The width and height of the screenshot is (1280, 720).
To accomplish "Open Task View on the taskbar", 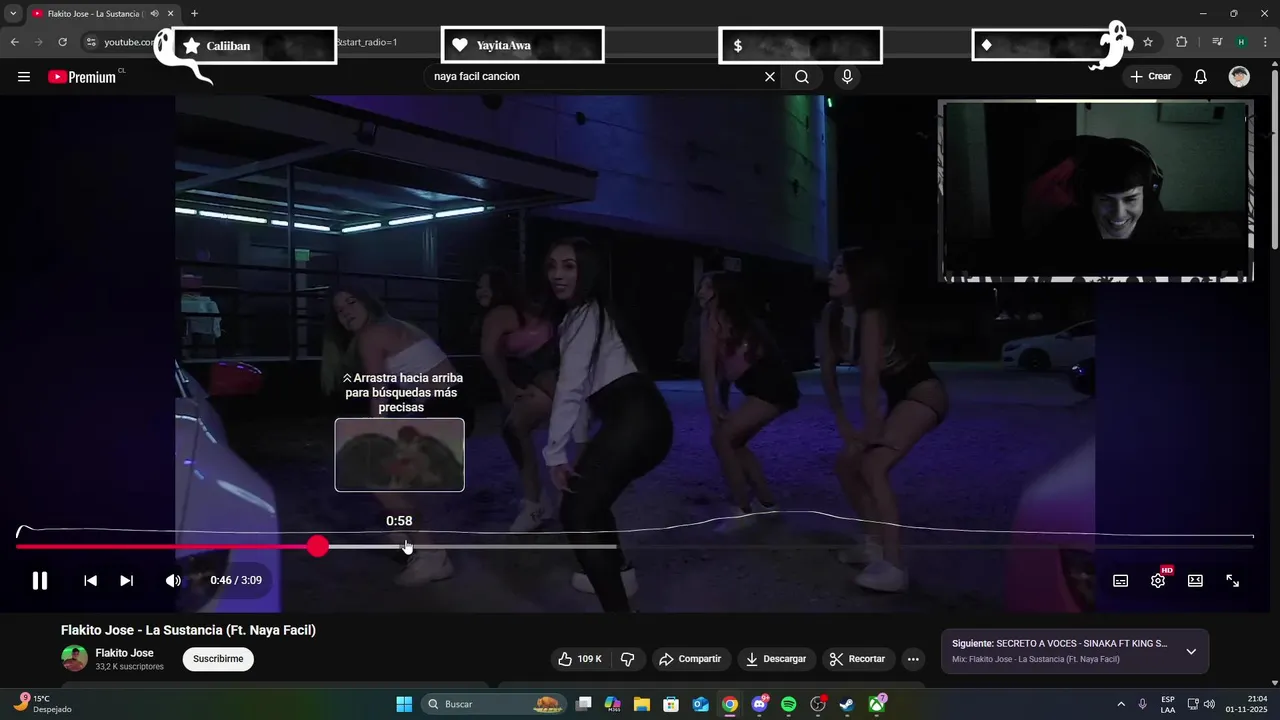I will [x=584, y=704].
